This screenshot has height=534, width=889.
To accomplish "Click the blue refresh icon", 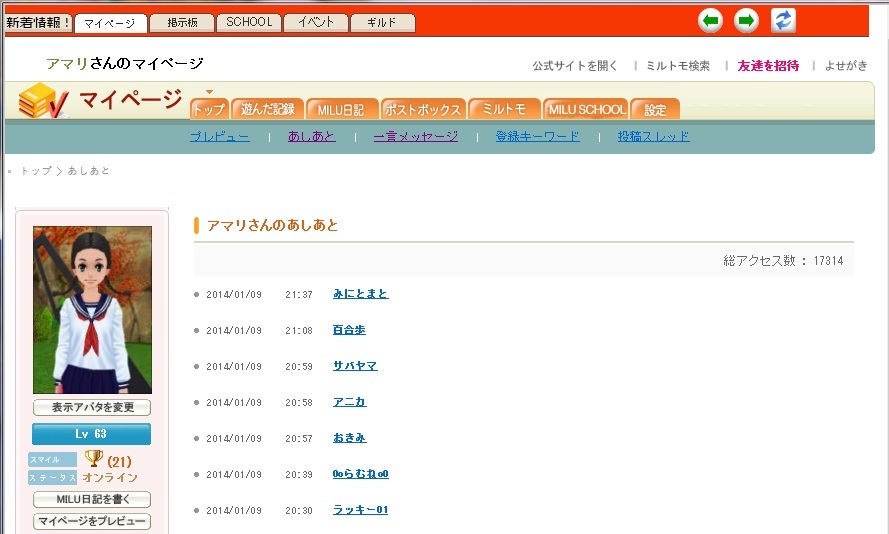I will coord(783,20).
